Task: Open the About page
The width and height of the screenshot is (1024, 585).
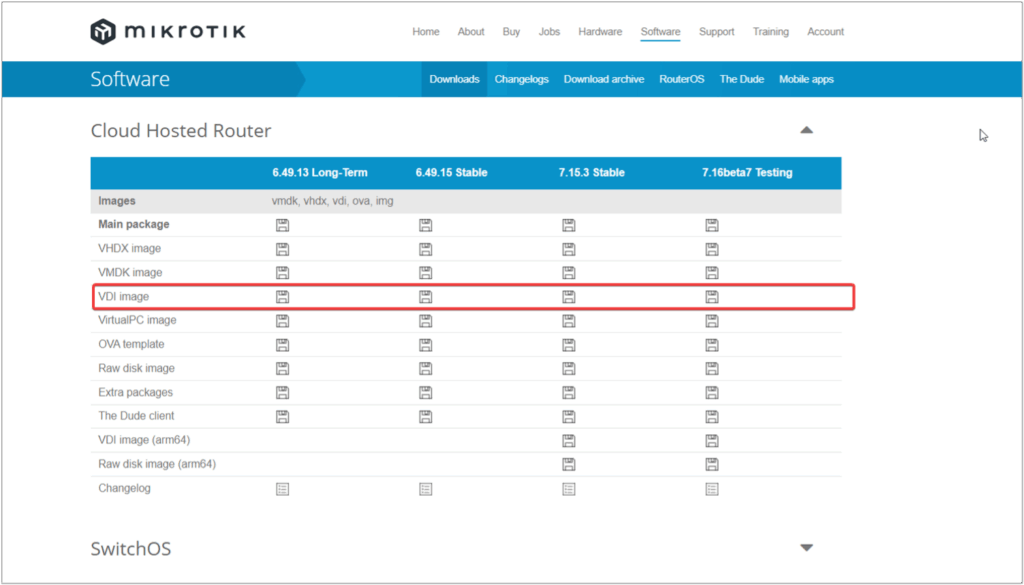Action: [x=471, y=31]
